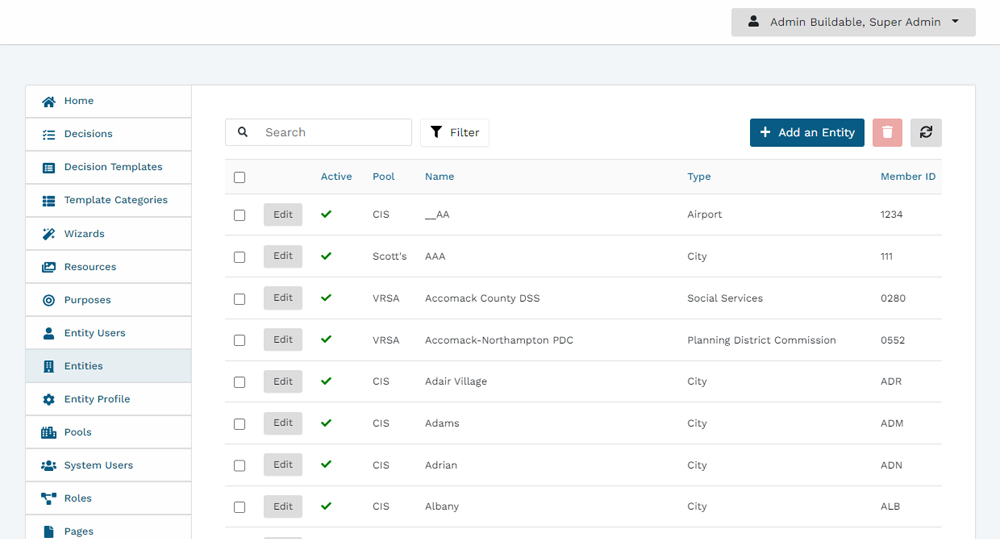
Task: Click the System Users group icon
Action: coord(48,466)
